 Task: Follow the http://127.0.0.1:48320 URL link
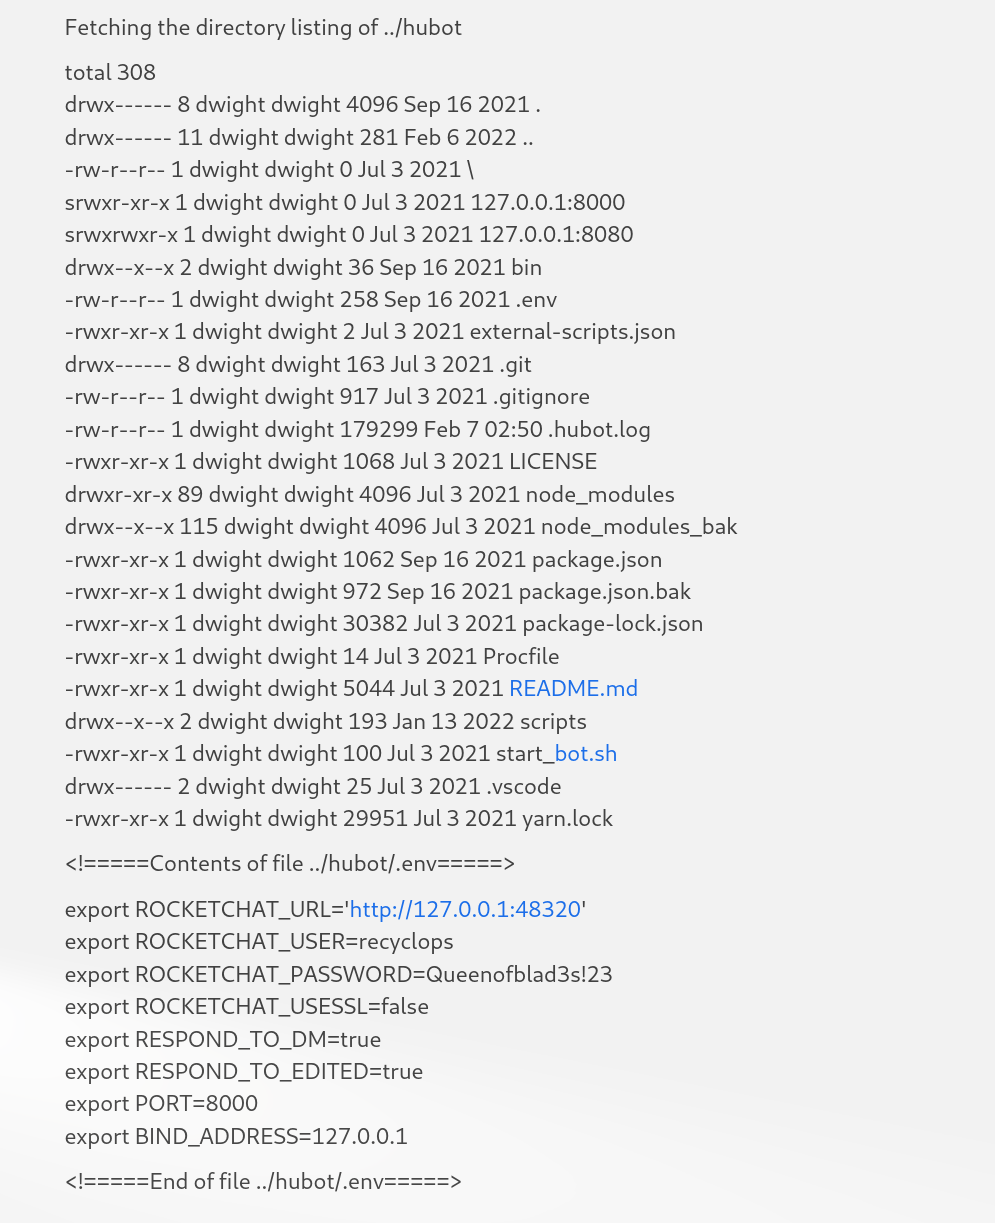pos(465,909)
